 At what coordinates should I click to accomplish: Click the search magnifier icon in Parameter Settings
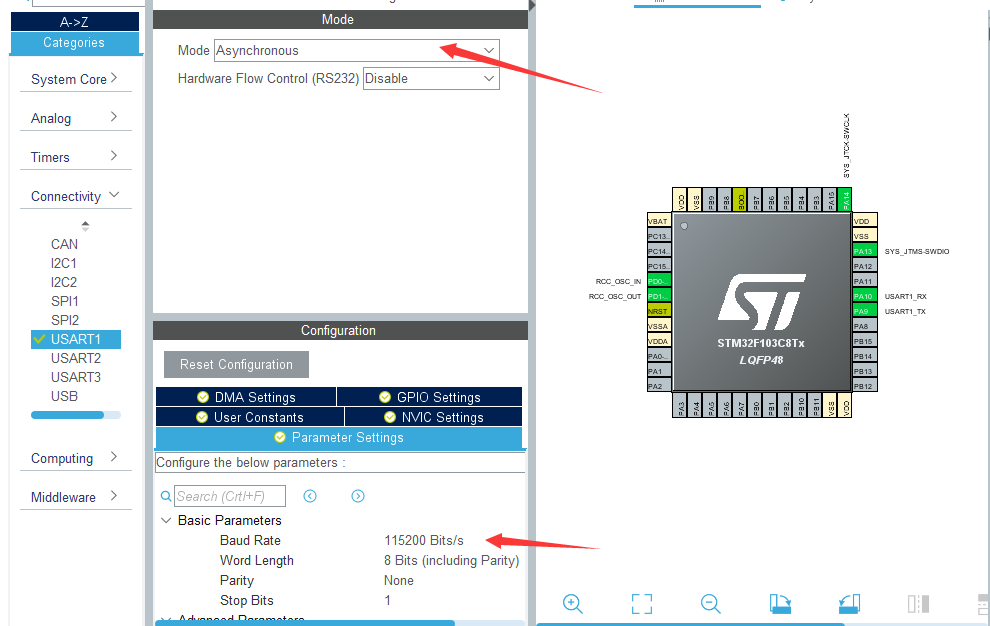click(x=165, y=496)
